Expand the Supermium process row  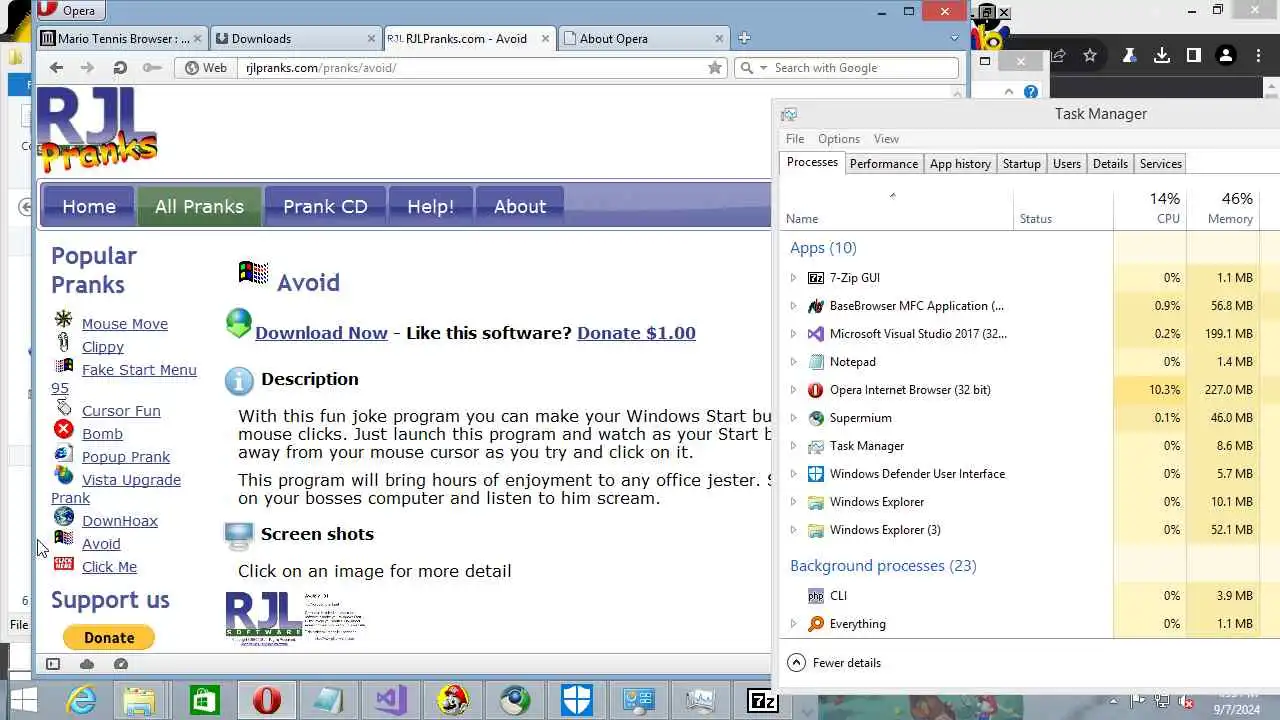[x=794, y=418]
